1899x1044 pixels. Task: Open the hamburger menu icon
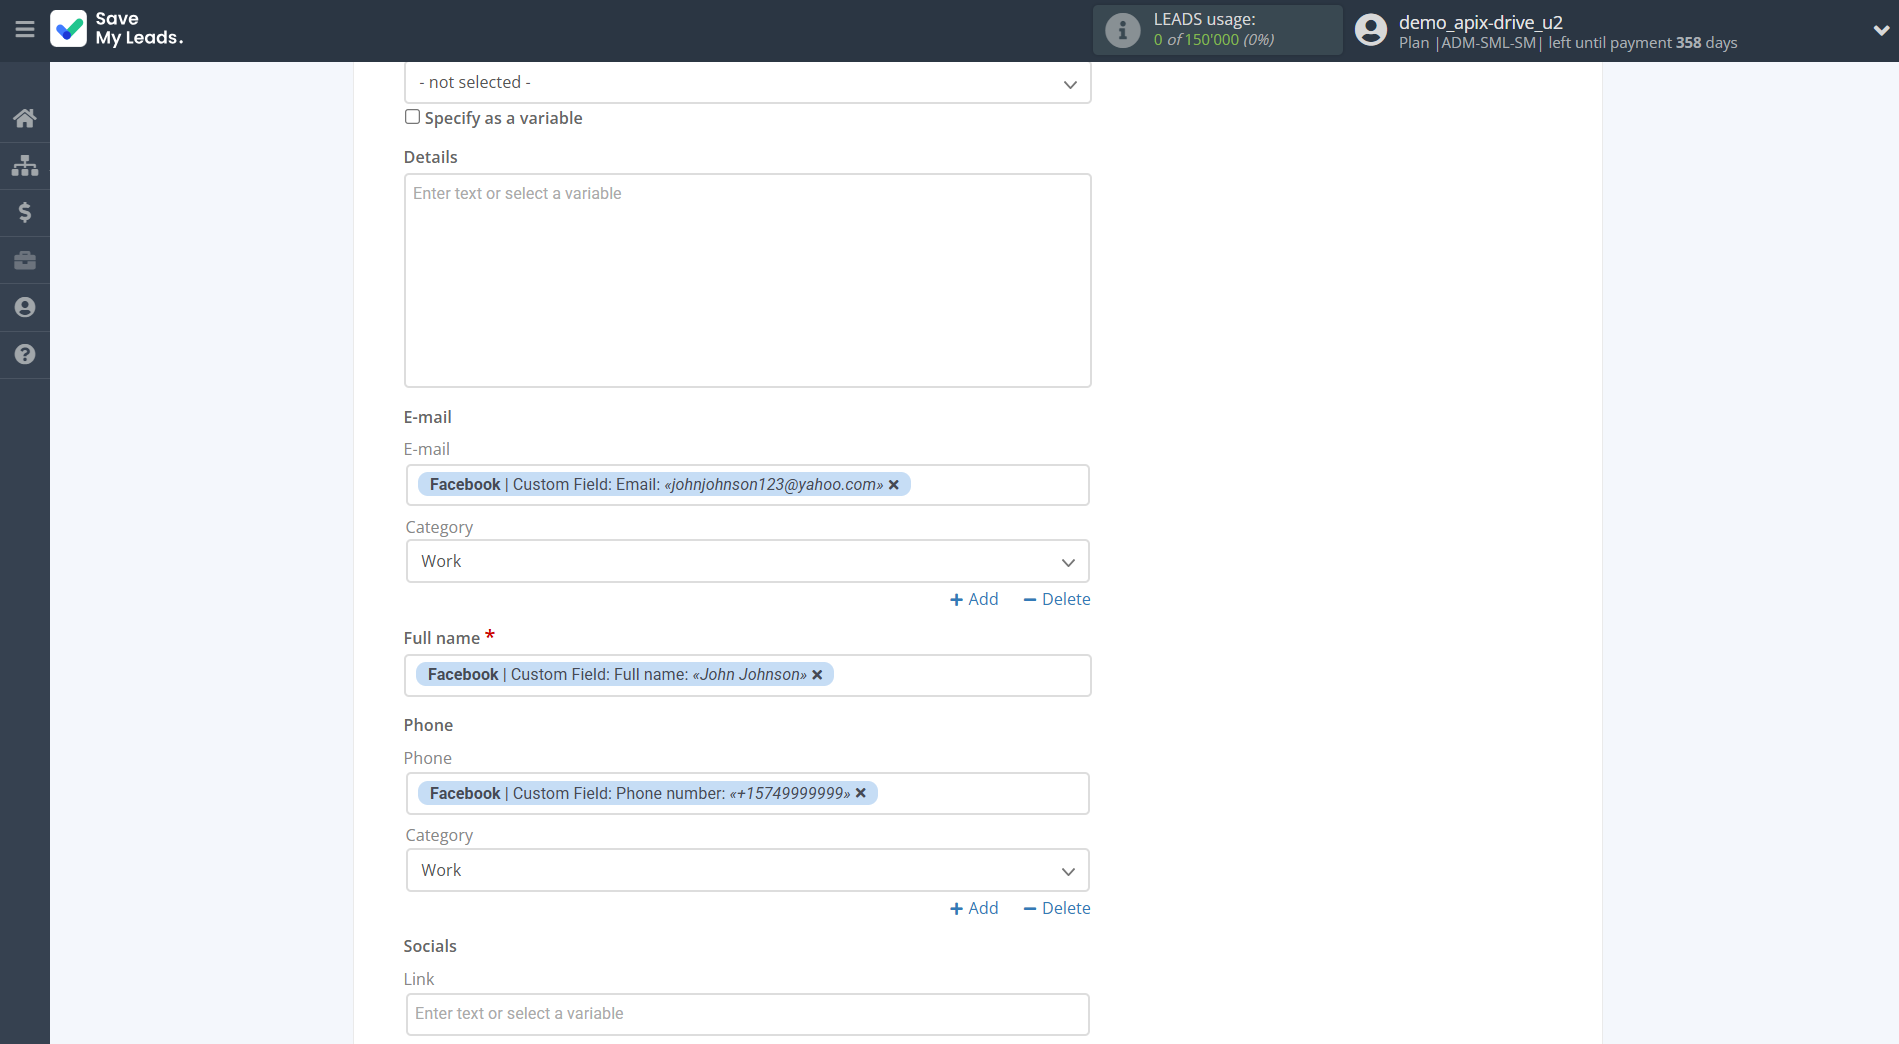pyautogui.click(x=25, y=29)
